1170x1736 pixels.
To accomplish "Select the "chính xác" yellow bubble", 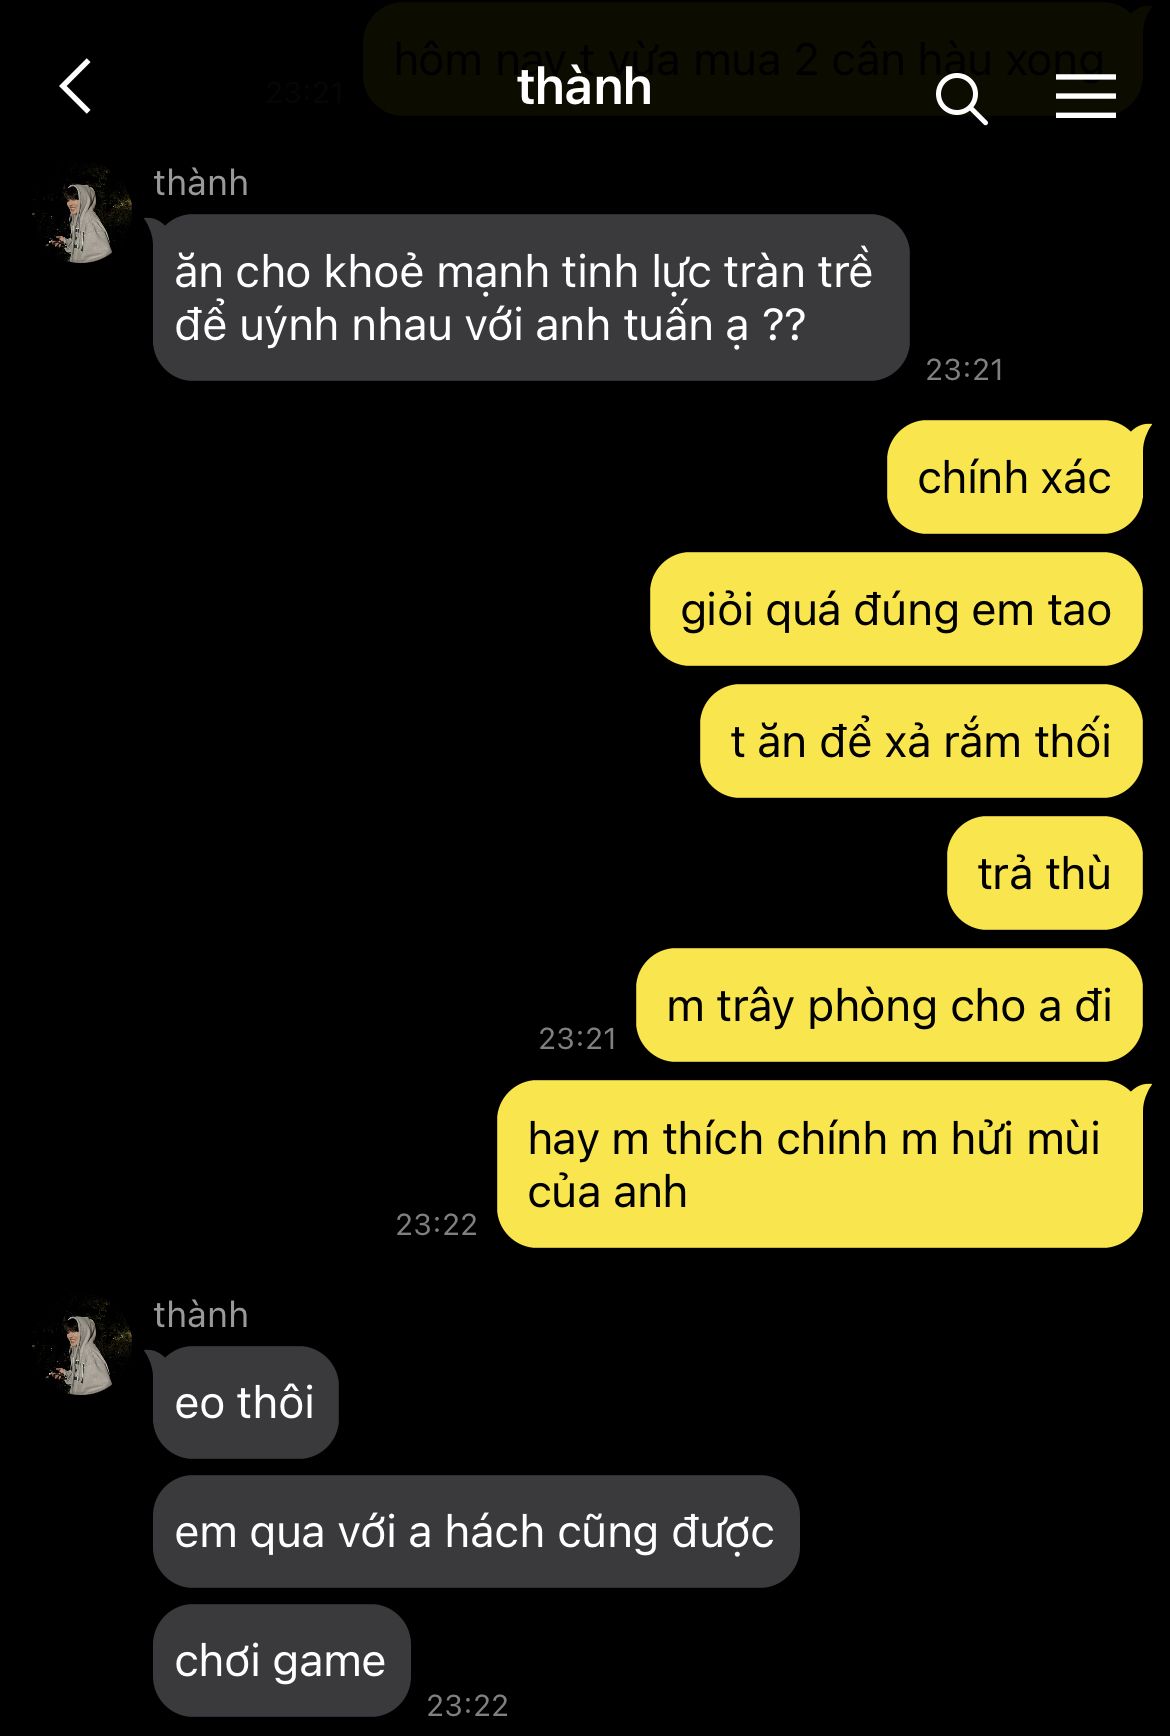I will (1014, 477).
